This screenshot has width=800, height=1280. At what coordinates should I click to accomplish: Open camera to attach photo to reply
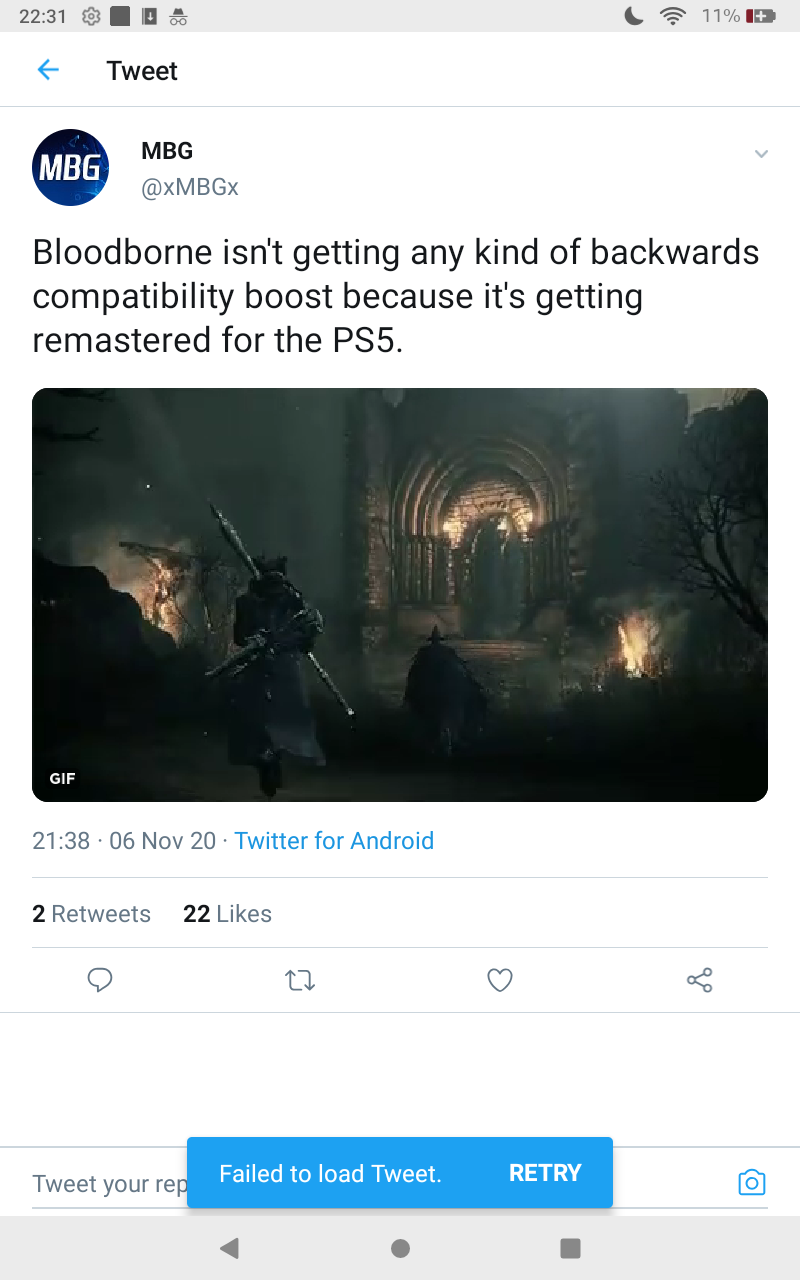751,1183
